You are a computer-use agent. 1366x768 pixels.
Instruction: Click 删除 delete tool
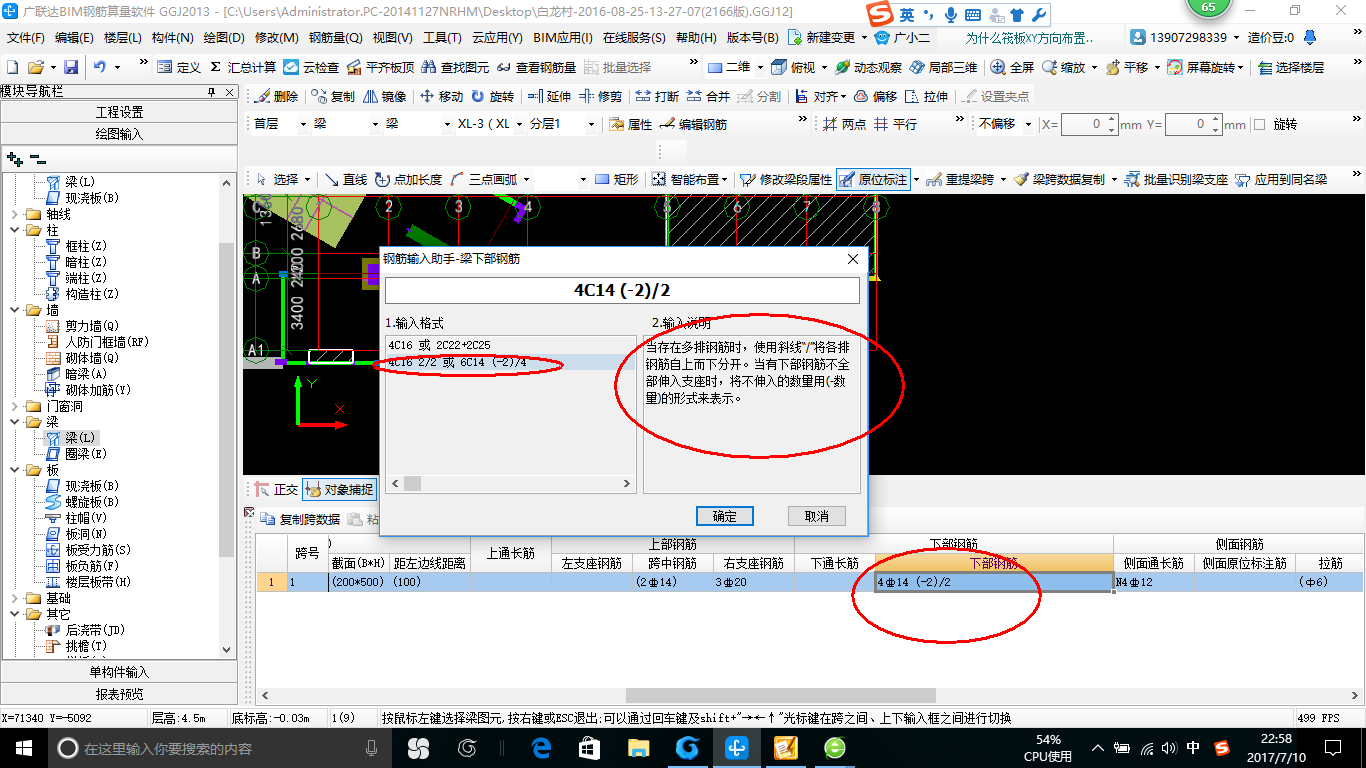tap(277, 96)
